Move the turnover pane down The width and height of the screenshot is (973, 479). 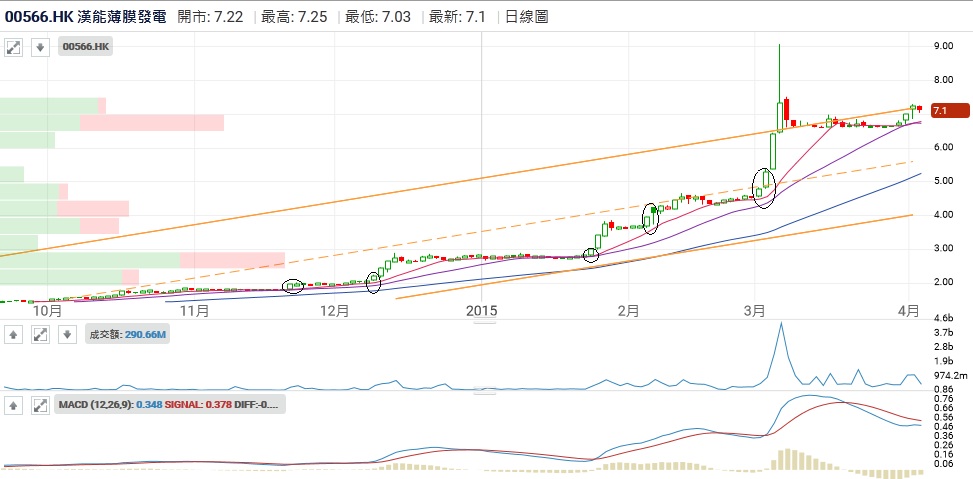coord(65,335)
